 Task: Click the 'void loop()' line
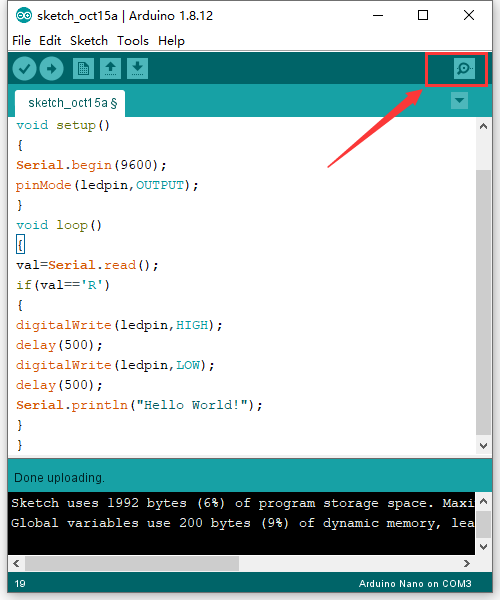[59, 225]
